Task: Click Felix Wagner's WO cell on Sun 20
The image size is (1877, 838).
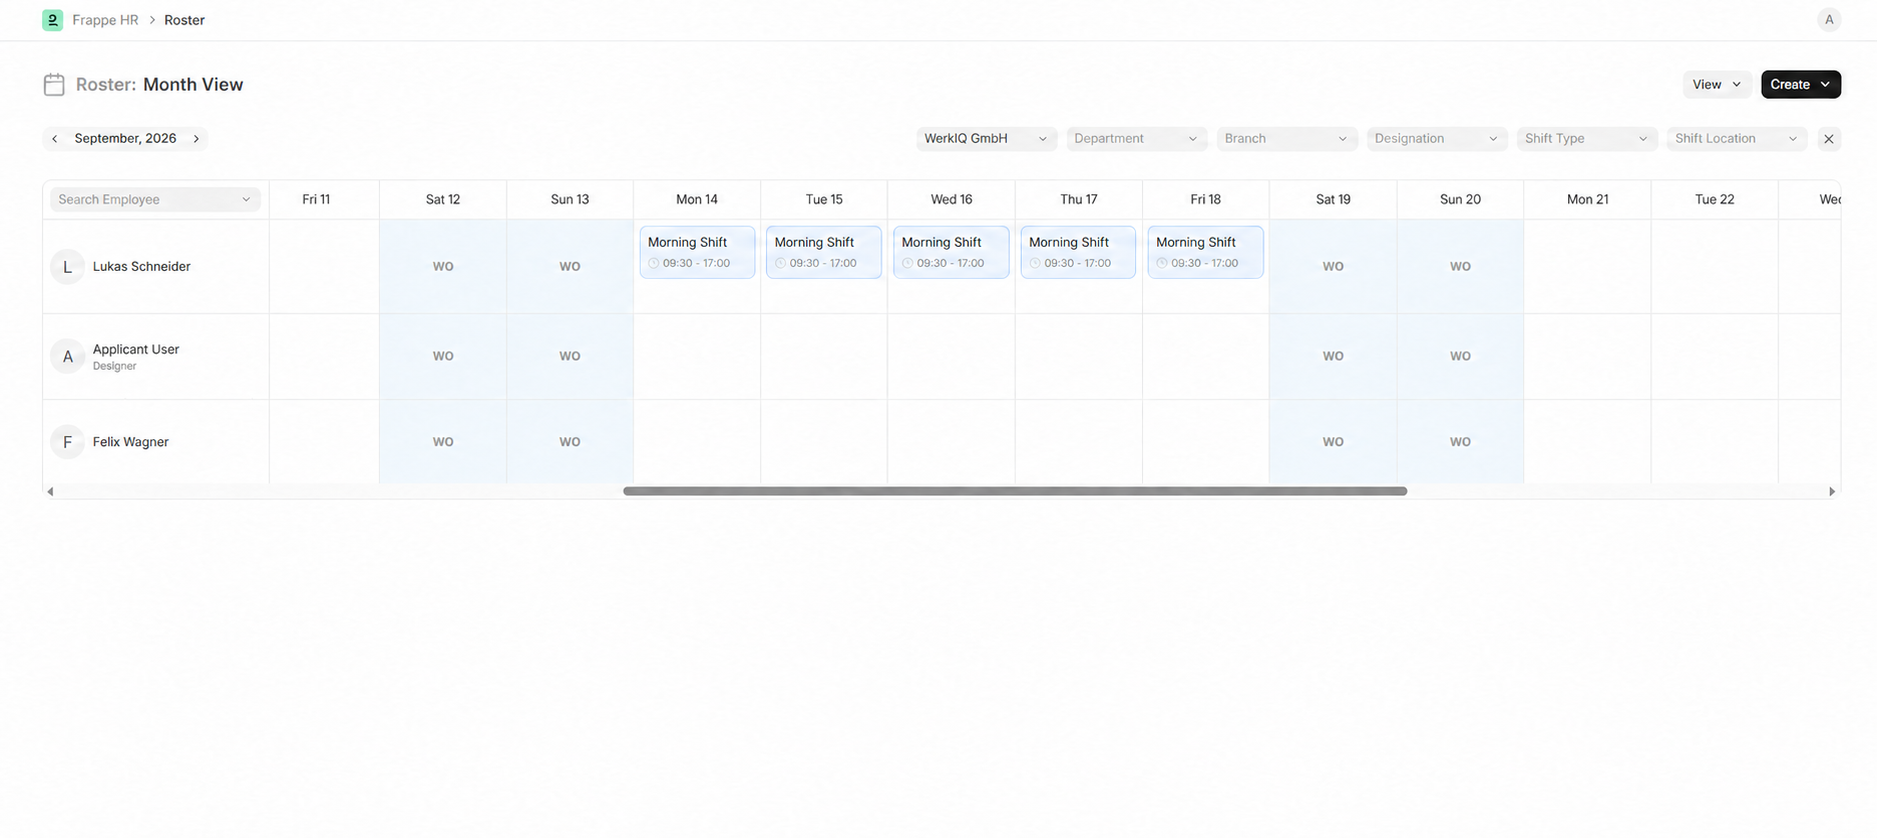Action: tap(1460, 442)
